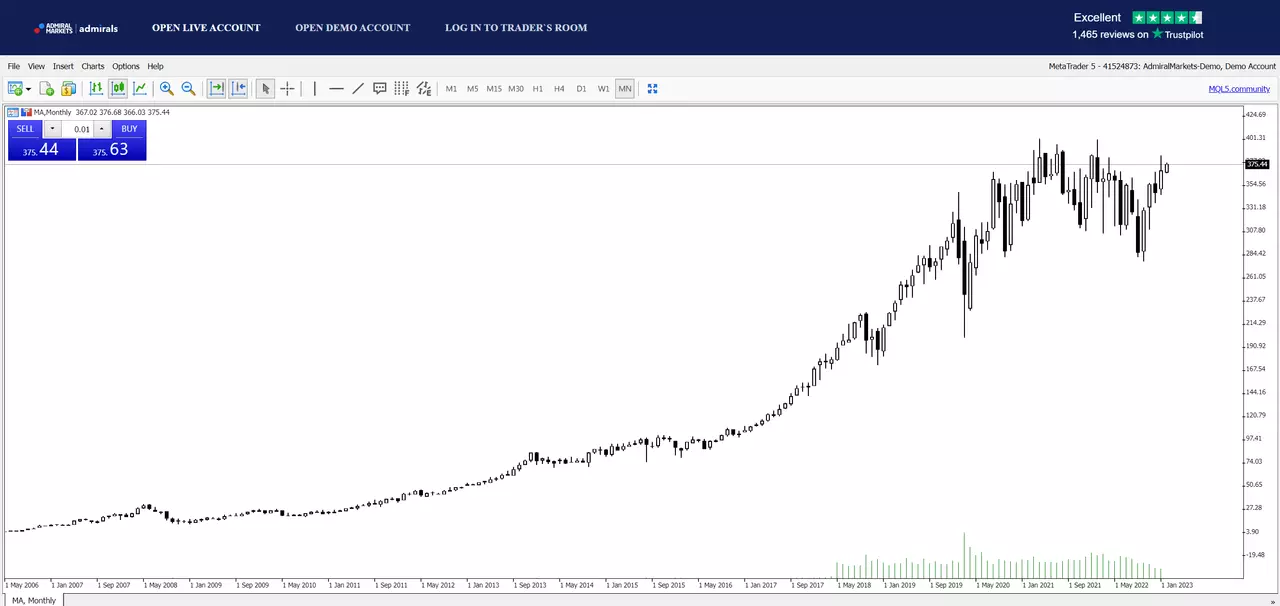Draw a trendline with the diagonal line tool
Viewport: 1280px width, 606px height.
point(358,89)
